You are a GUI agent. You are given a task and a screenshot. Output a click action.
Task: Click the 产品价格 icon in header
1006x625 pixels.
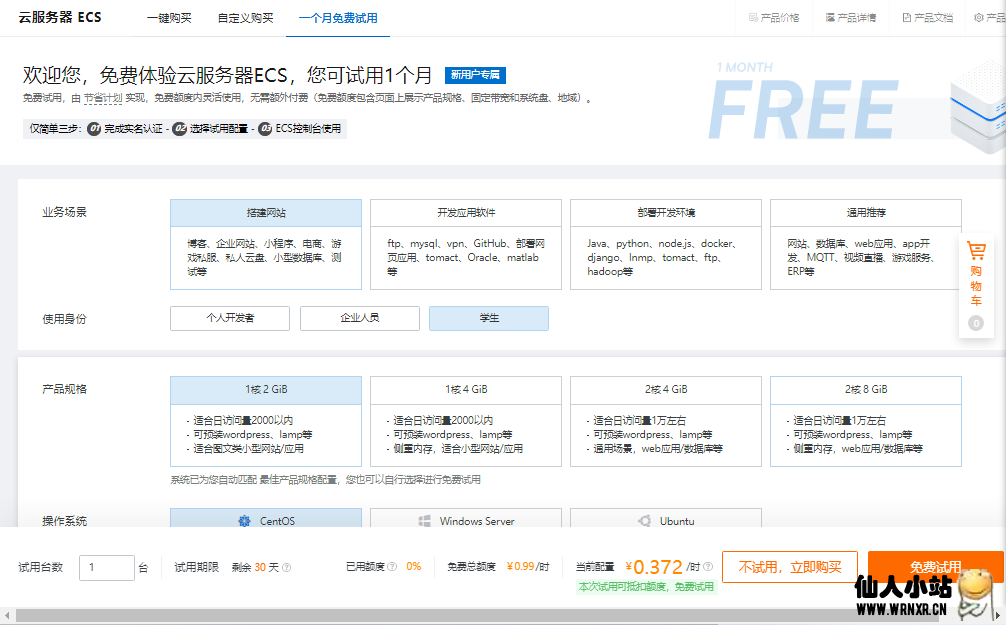point(753,17)
